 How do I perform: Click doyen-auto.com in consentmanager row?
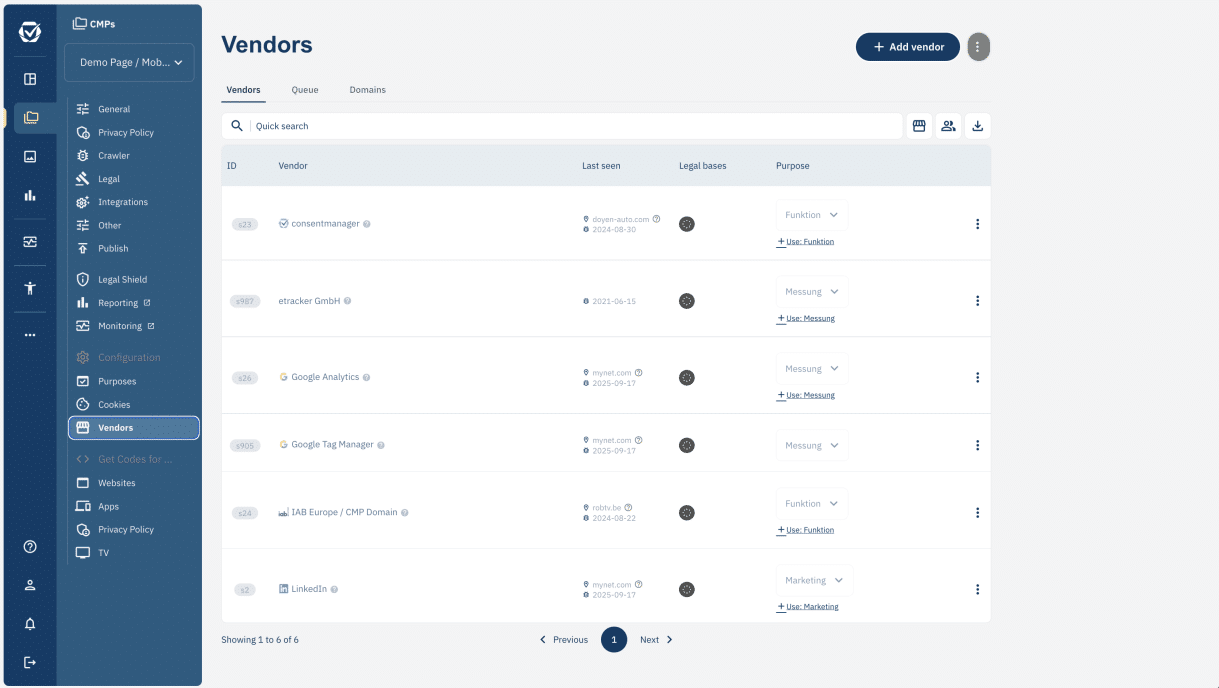coord(621,219)
